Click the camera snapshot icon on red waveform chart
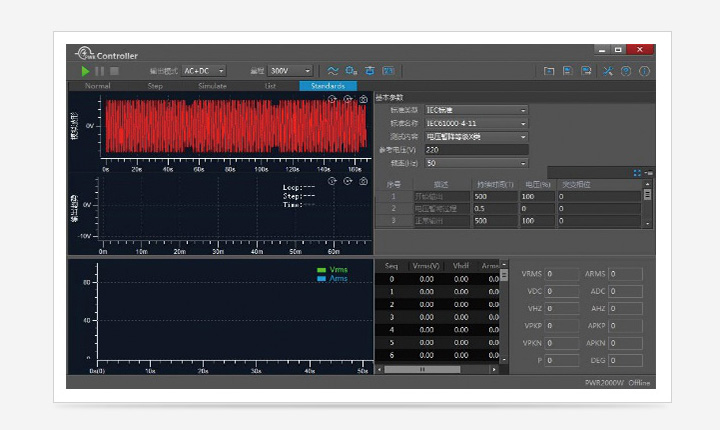720x430 pixels. coord(364,99)
